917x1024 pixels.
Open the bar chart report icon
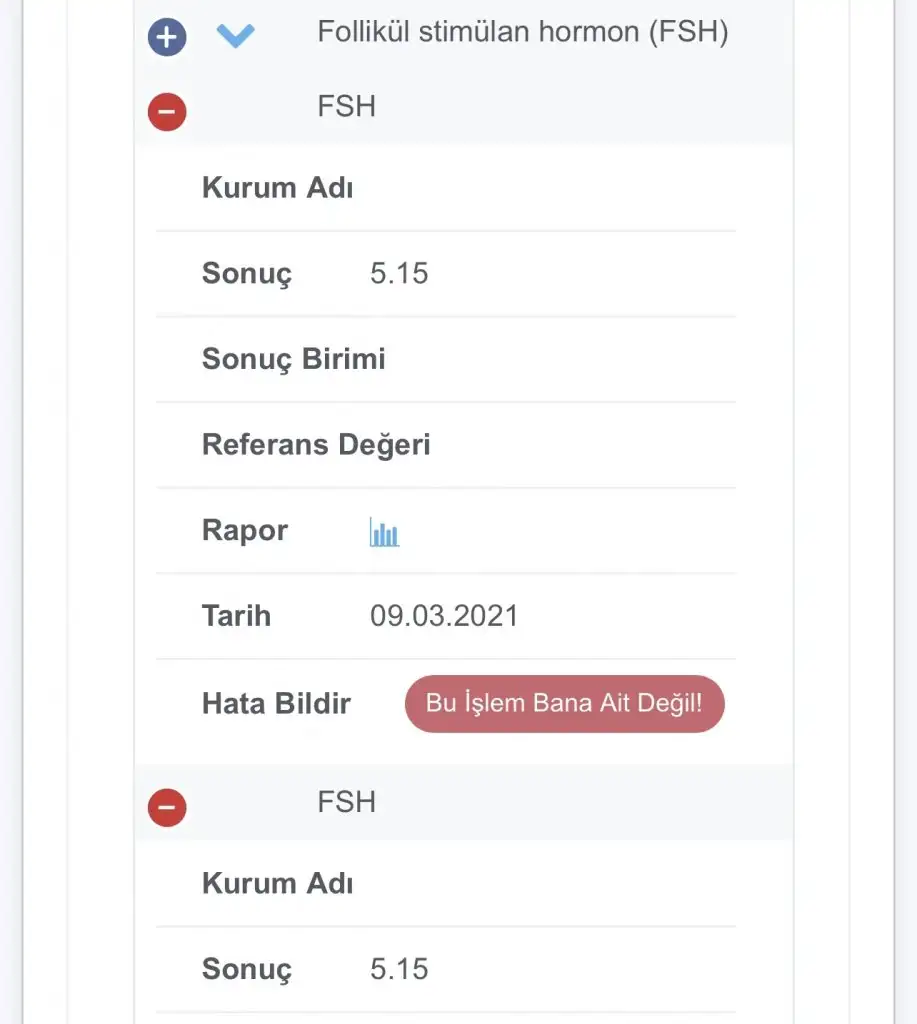click(x=384, y=532)
